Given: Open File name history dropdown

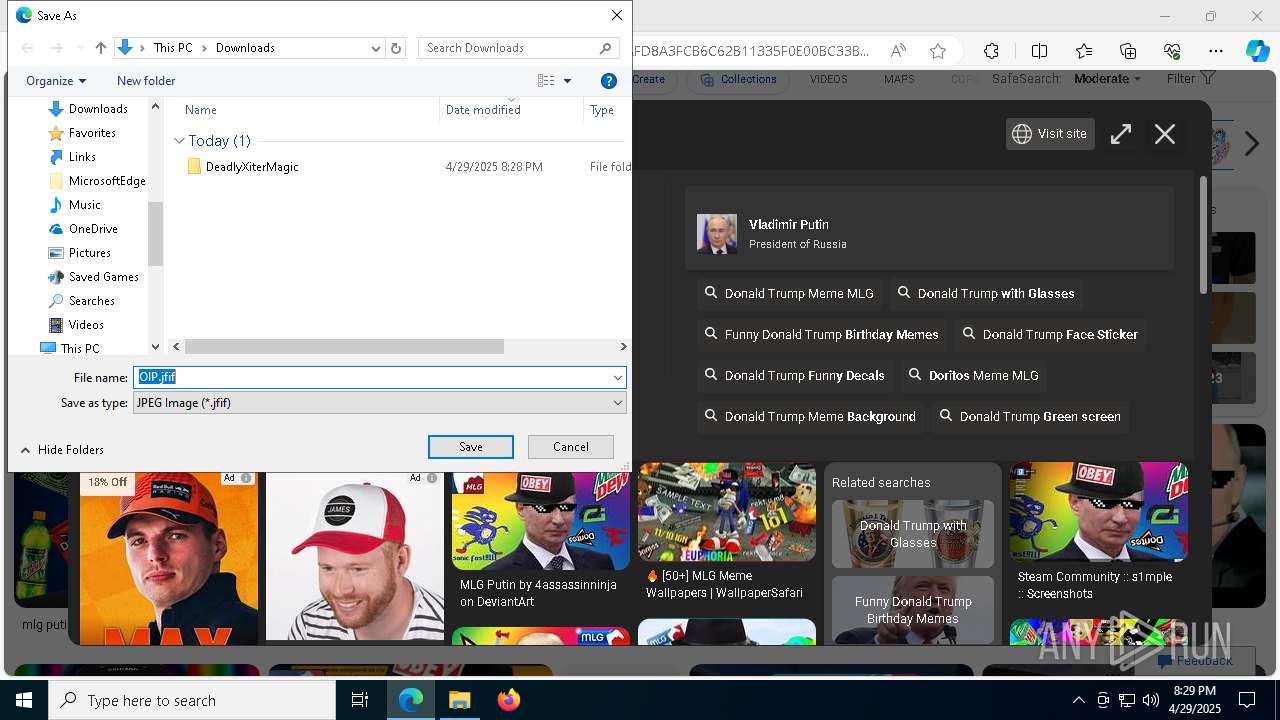Looking at the screenshot, I should point(618,378).
